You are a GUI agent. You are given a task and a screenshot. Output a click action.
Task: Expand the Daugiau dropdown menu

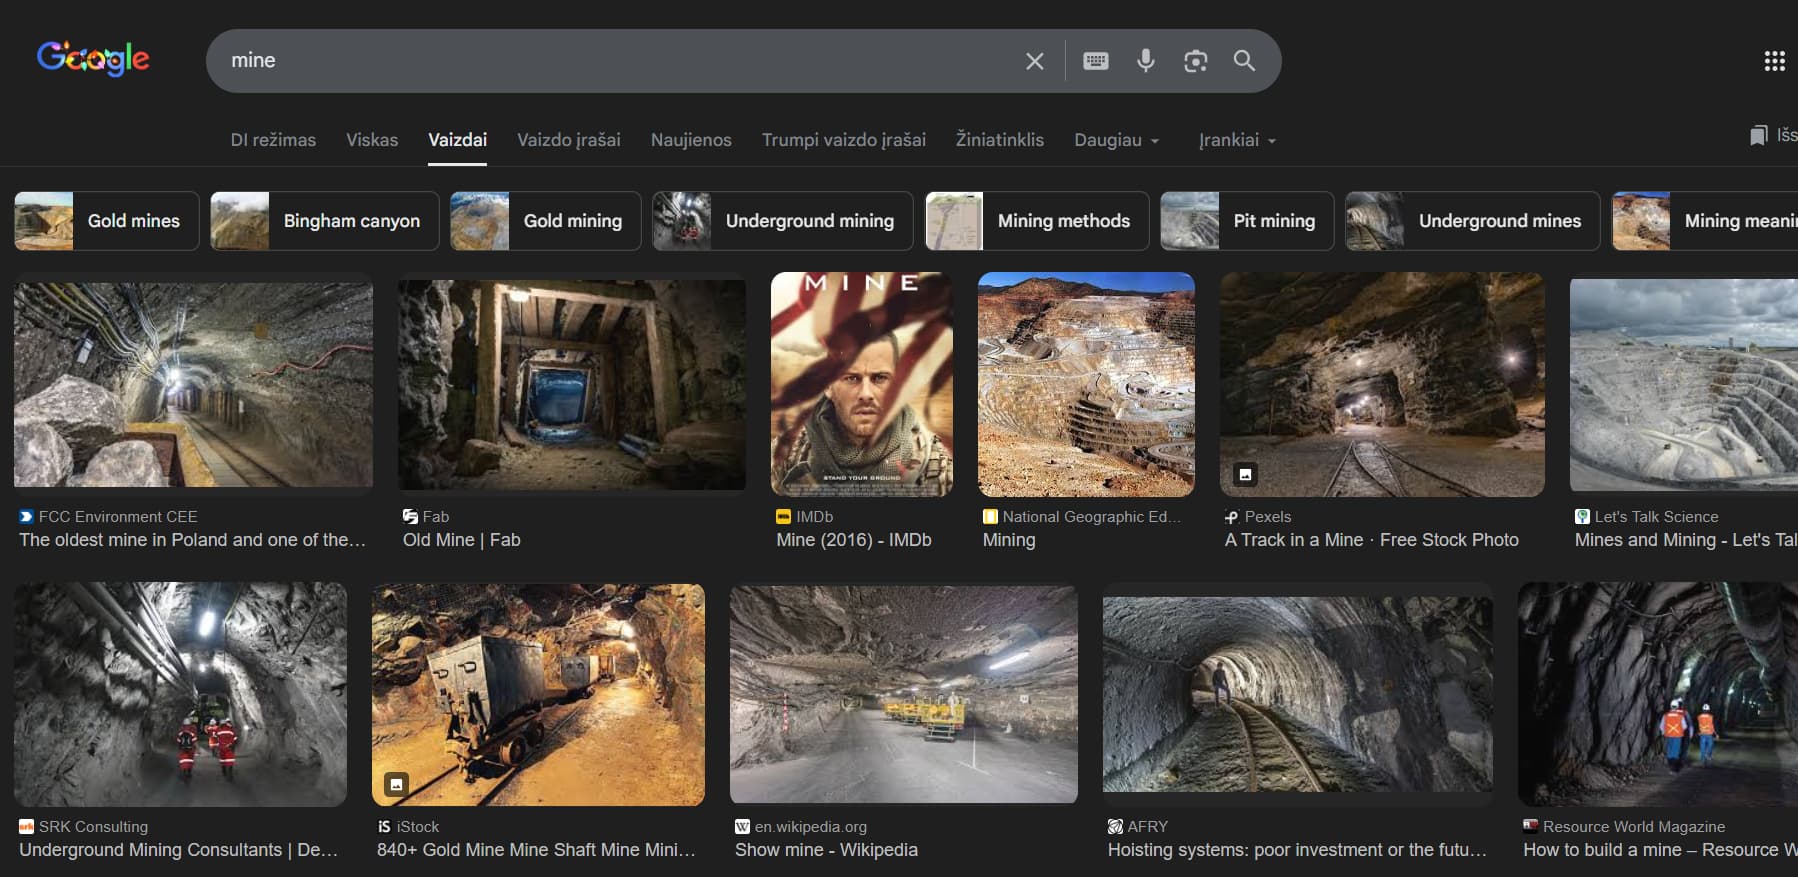point(1116,140)
